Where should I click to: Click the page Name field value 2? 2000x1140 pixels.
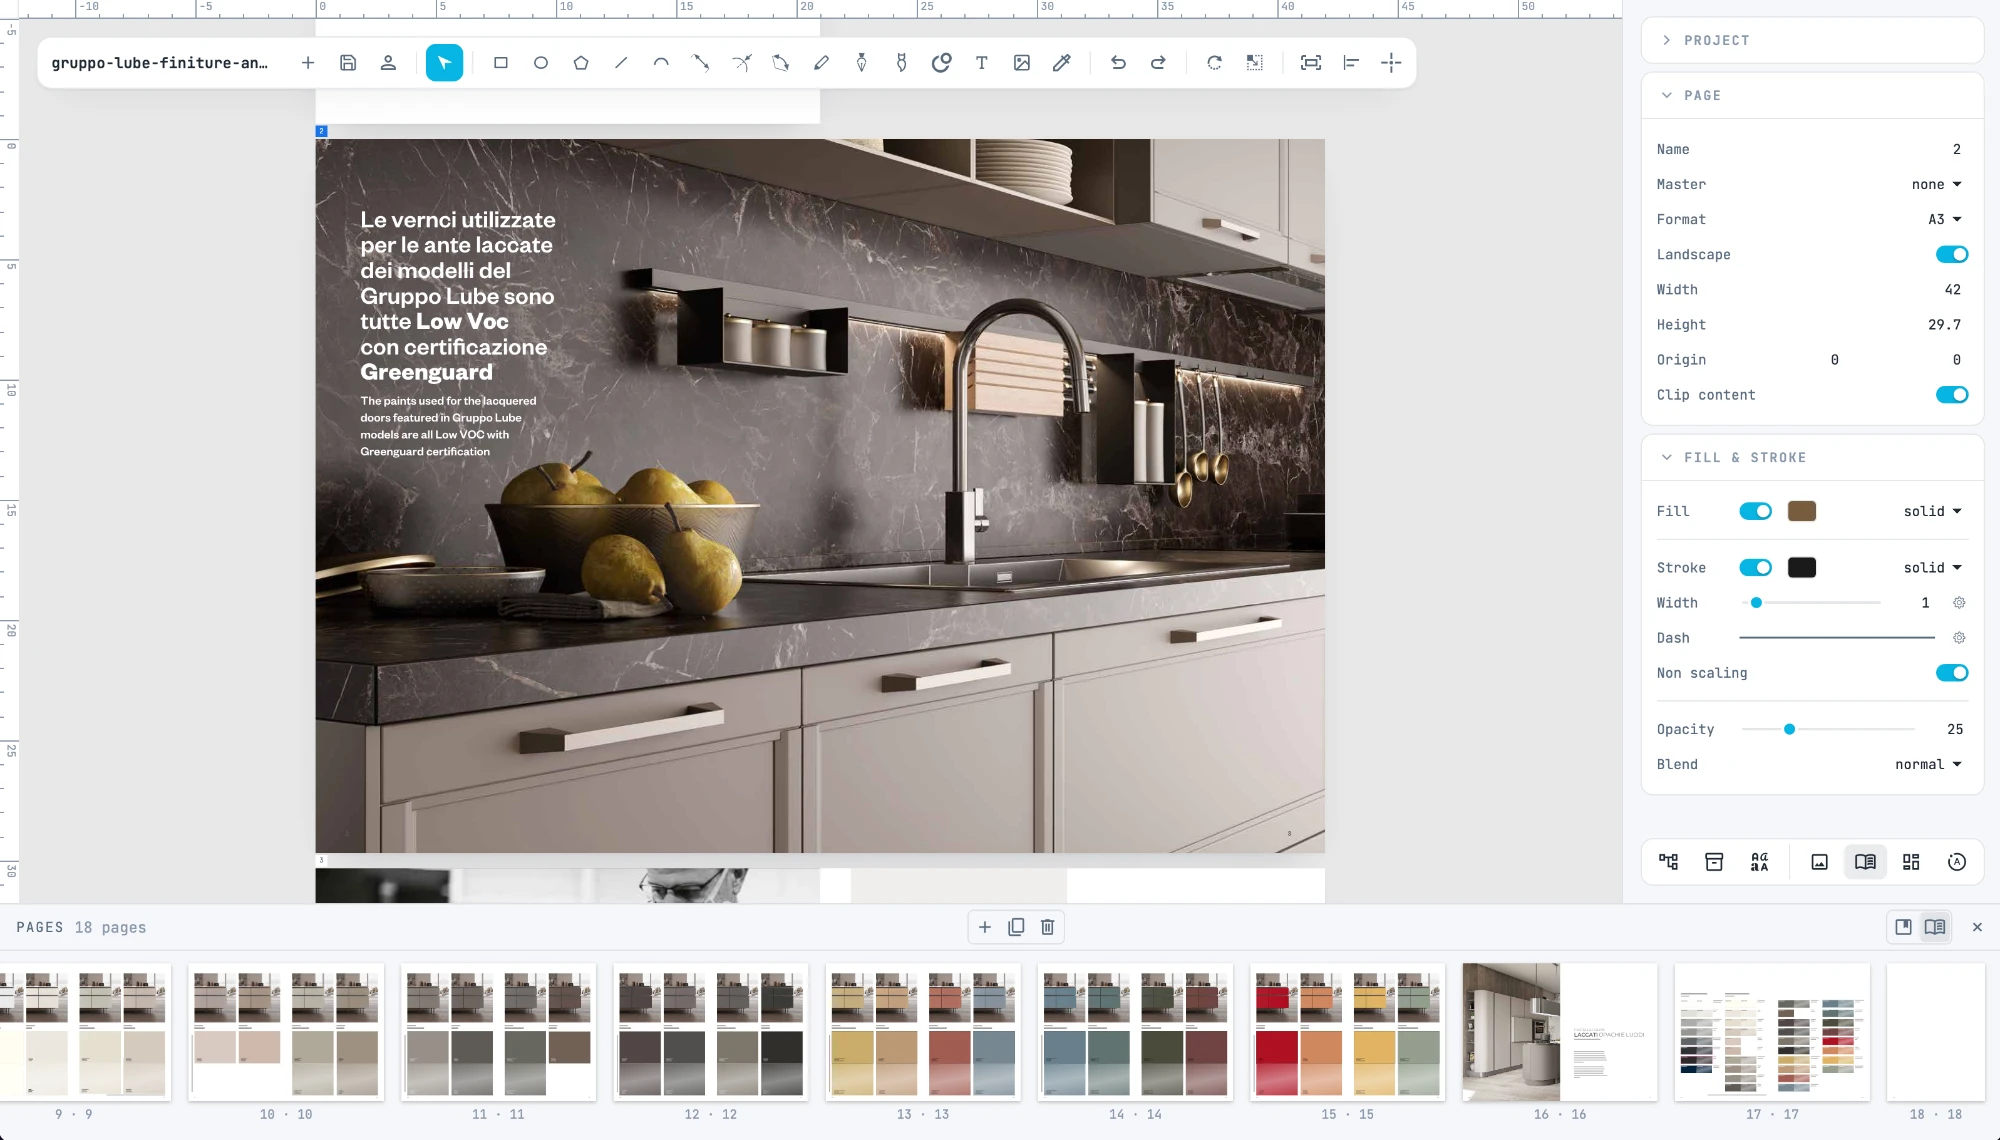(x=1956, y=149)
